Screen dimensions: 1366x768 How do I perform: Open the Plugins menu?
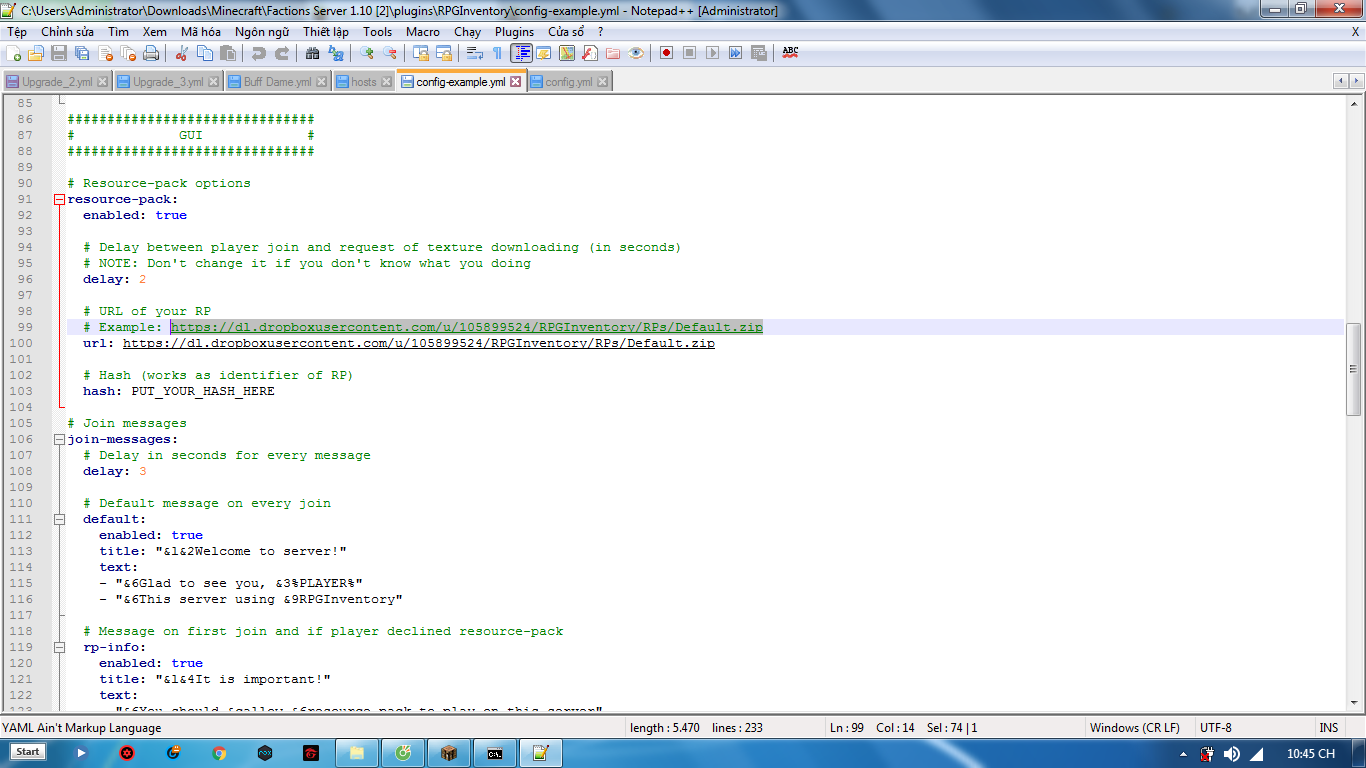[514, 32]
